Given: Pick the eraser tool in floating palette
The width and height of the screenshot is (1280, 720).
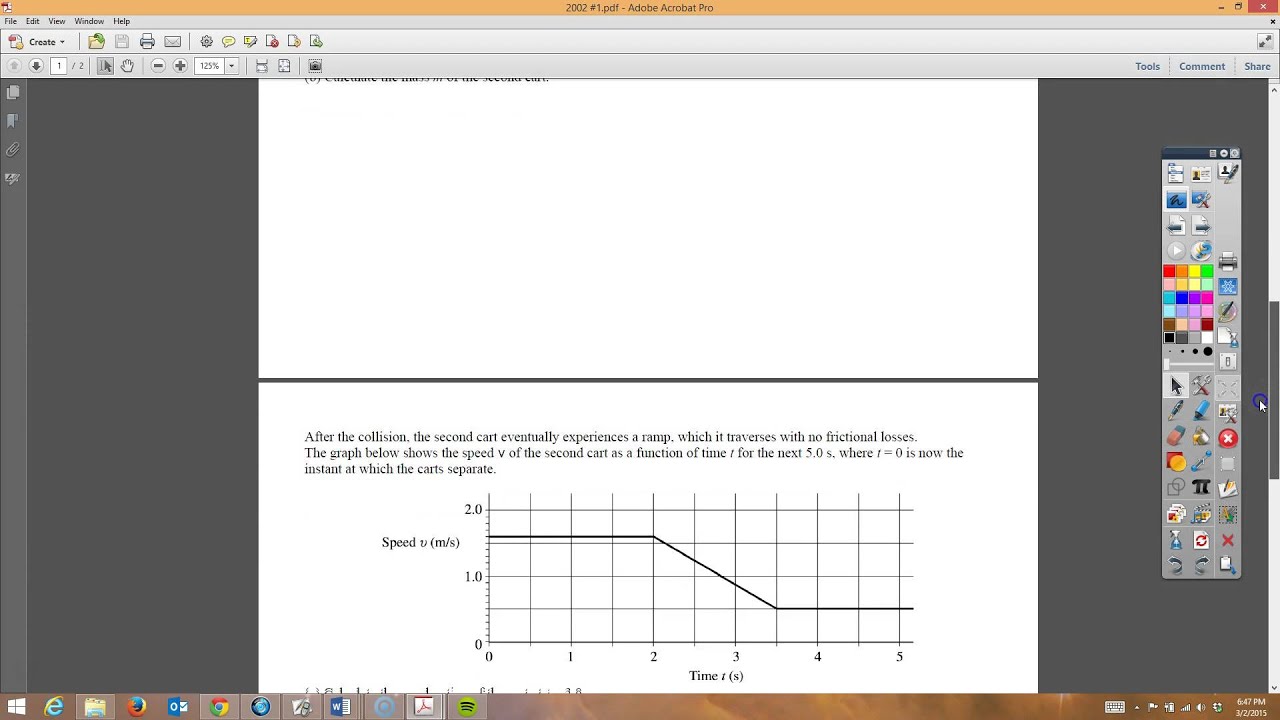Looking at the screenshot, I should (1176, 437).
